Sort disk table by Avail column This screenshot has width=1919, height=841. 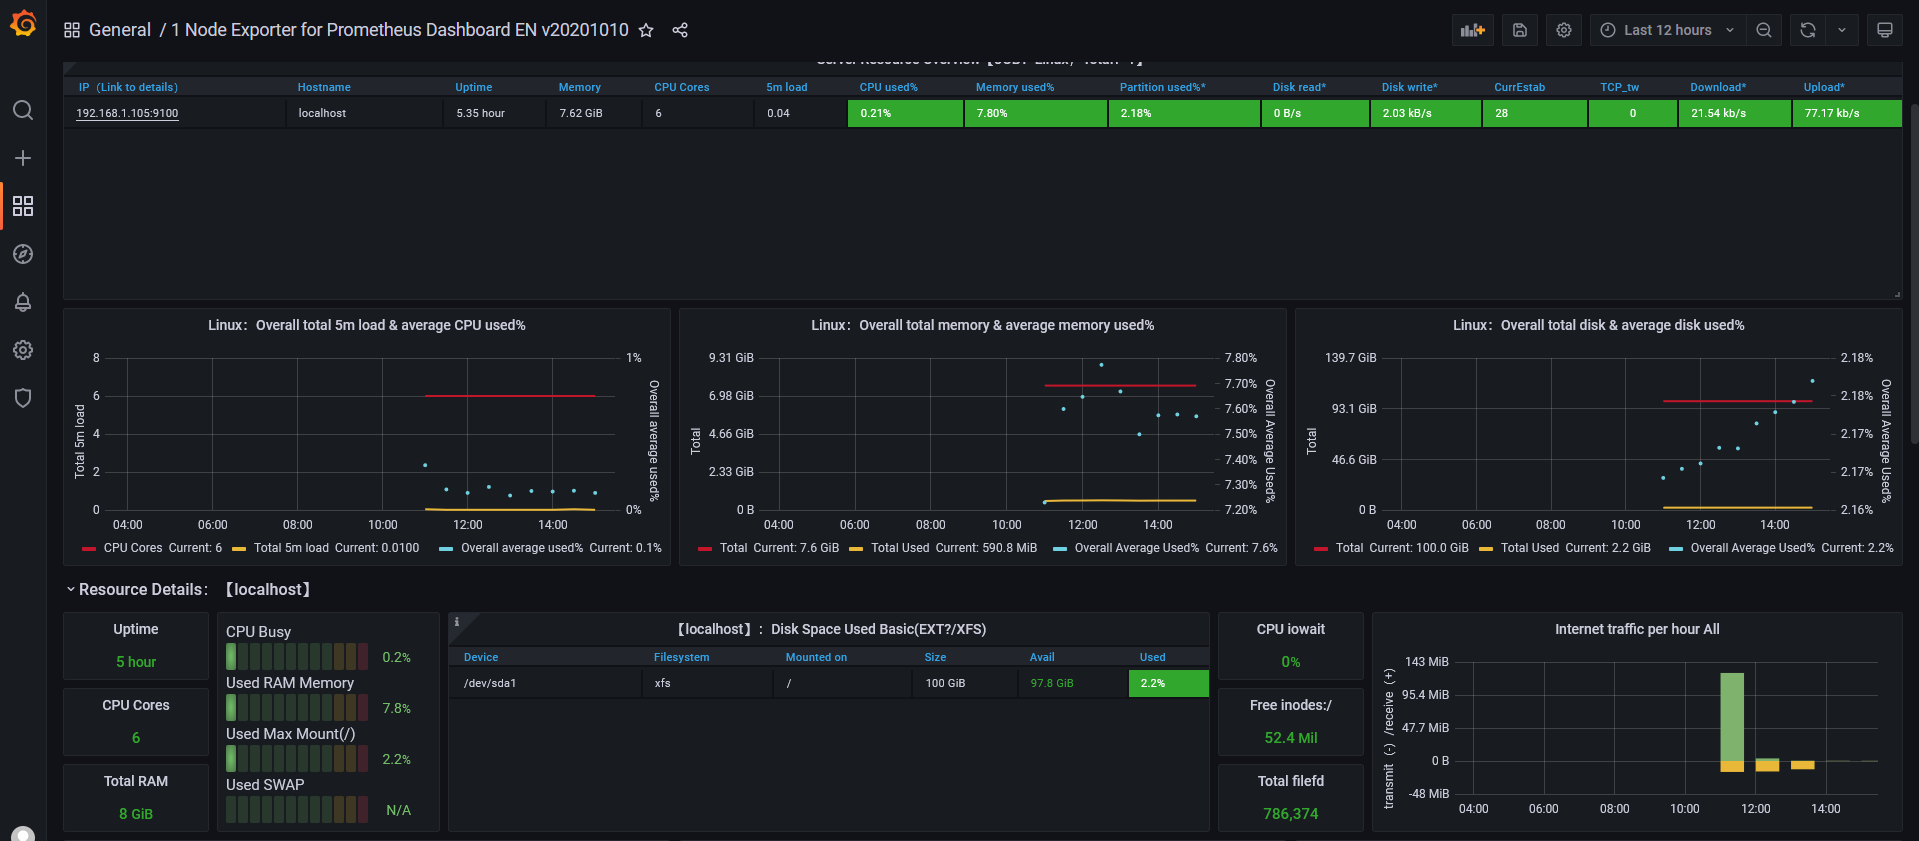click(1042, 657)
